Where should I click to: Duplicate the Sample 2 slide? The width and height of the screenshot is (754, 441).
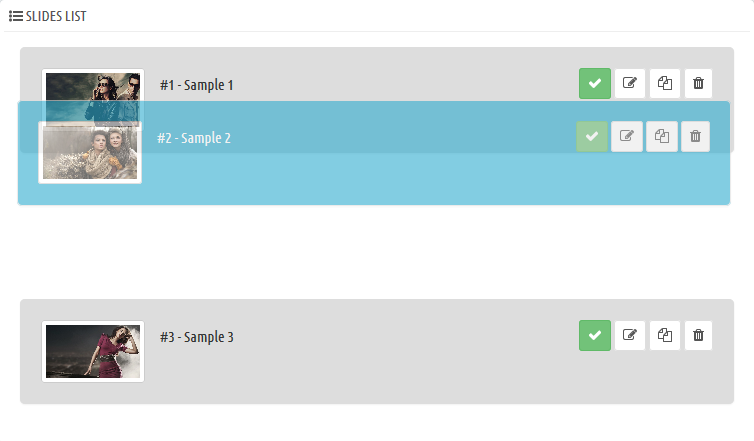point(661,136)
